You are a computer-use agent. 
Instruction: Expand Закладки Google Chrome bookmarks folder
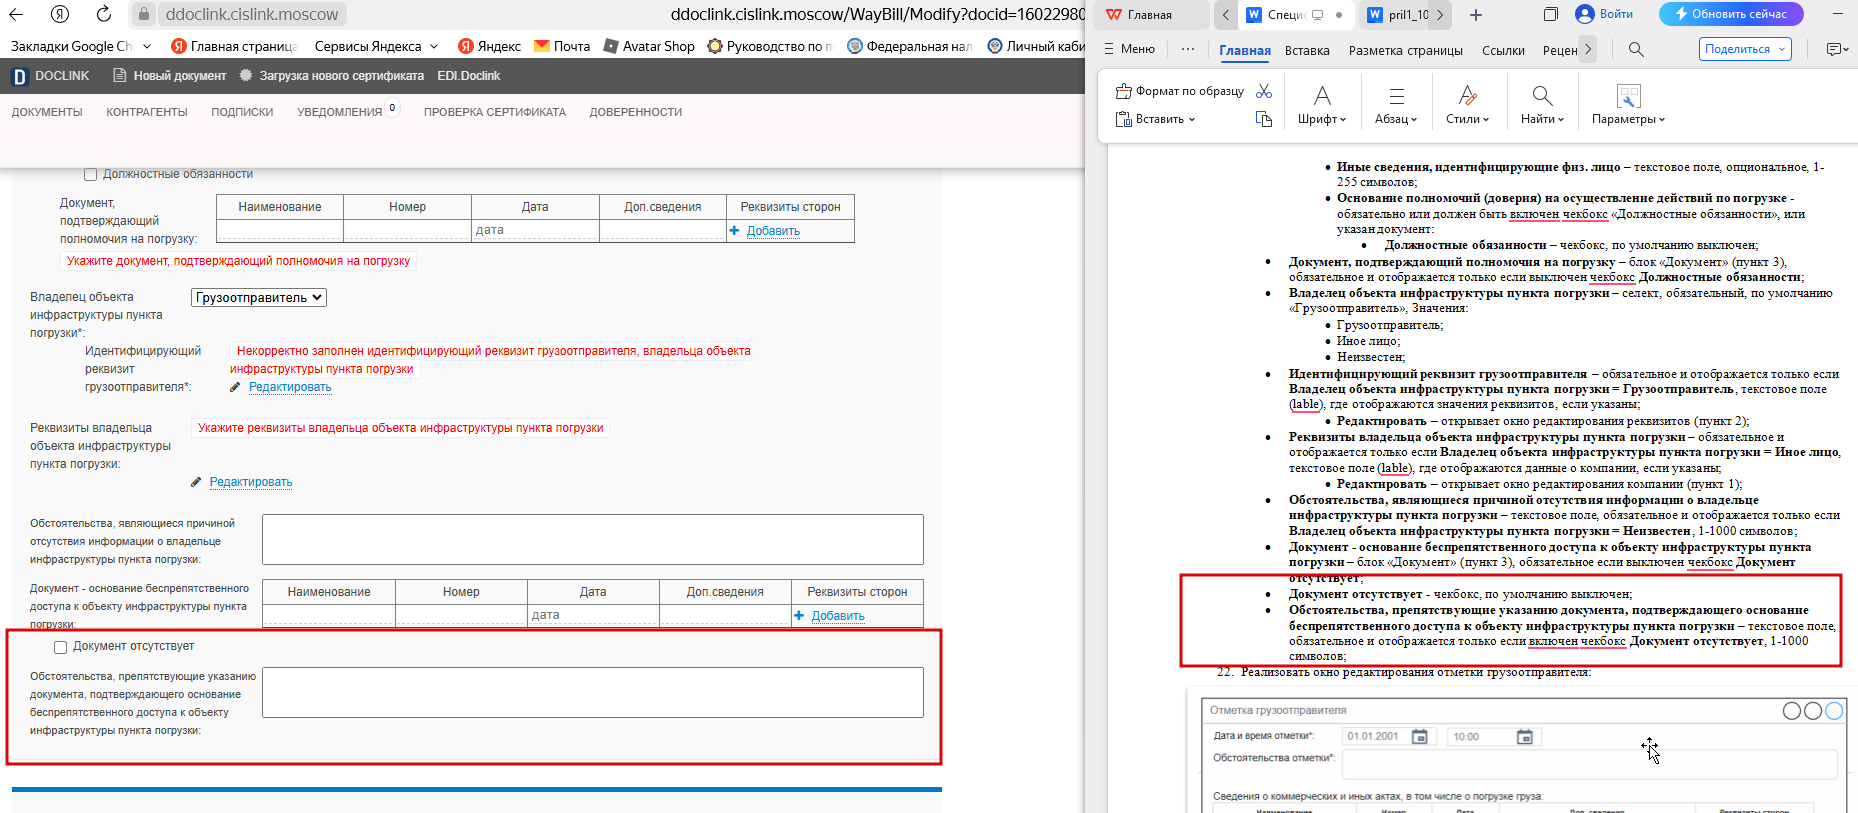80,46
